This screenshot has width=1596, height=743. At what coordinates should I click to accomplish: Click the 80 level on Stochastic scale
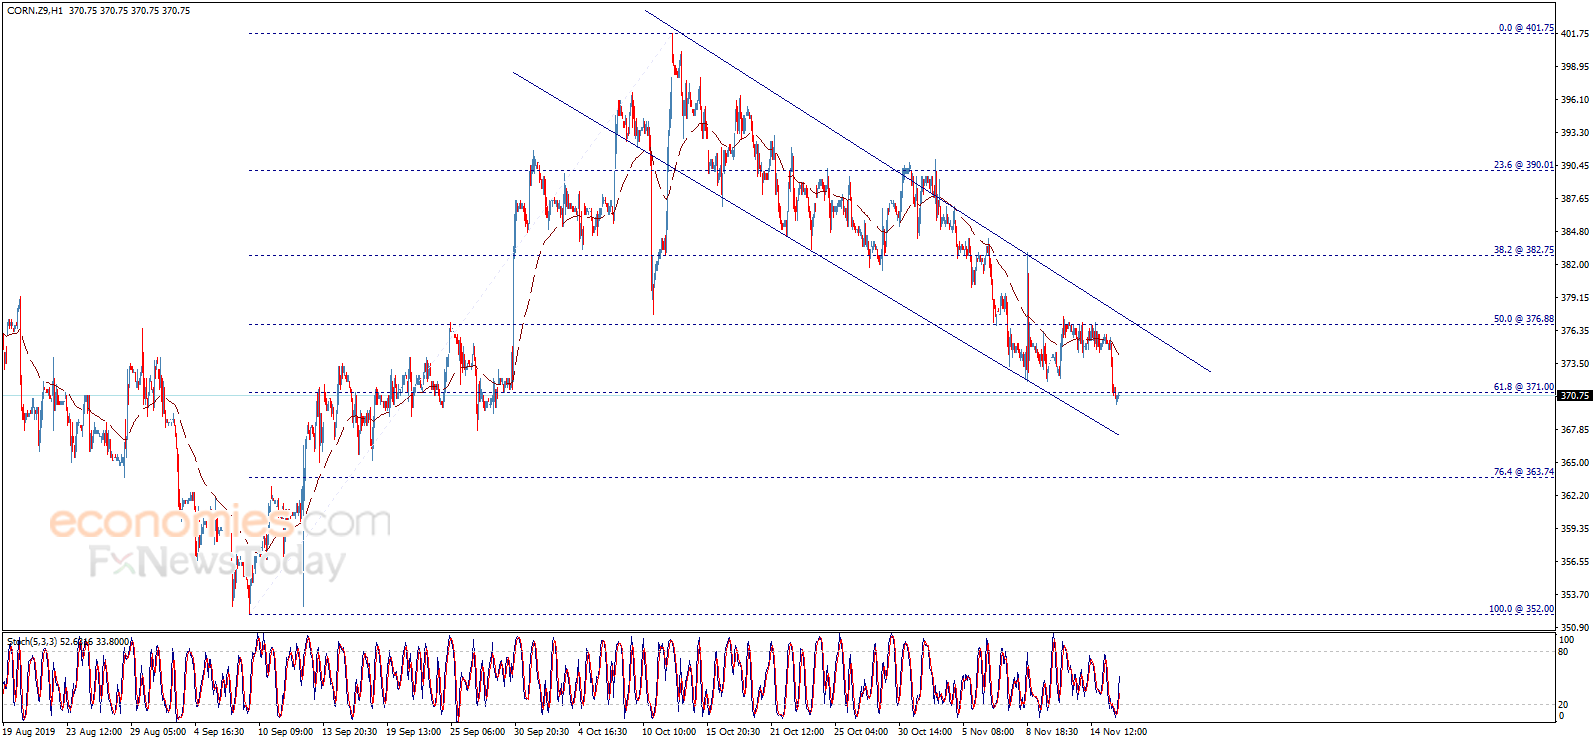tap(1564, 652)
